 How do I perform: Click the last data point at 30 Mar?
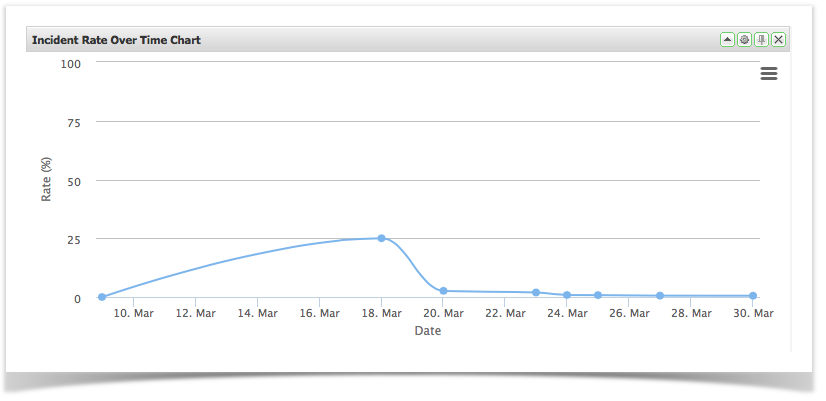[753, 296]
